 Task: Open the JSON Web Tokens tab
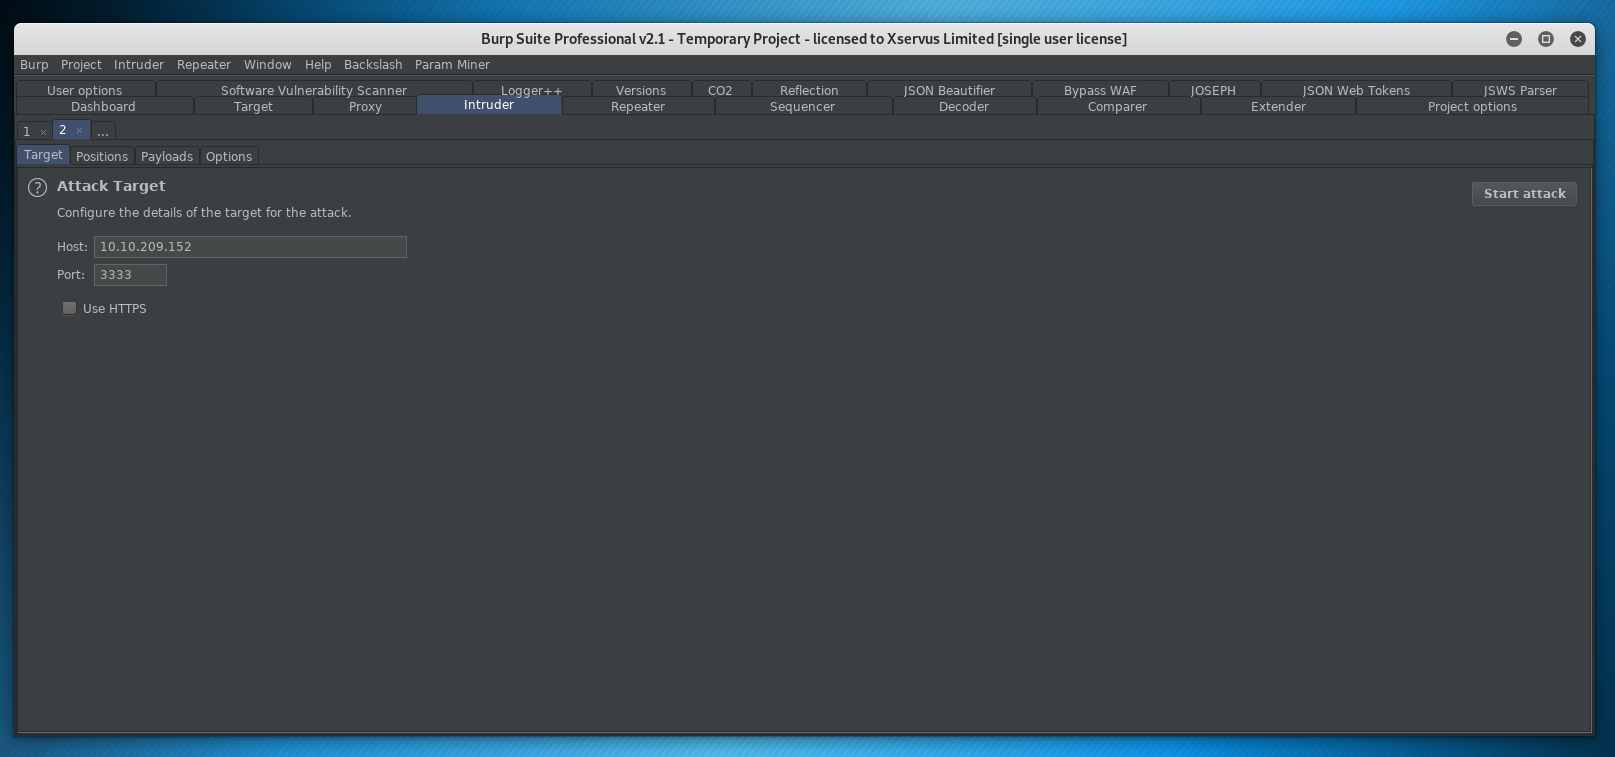pyautogui.click(x=1356, y=90)
